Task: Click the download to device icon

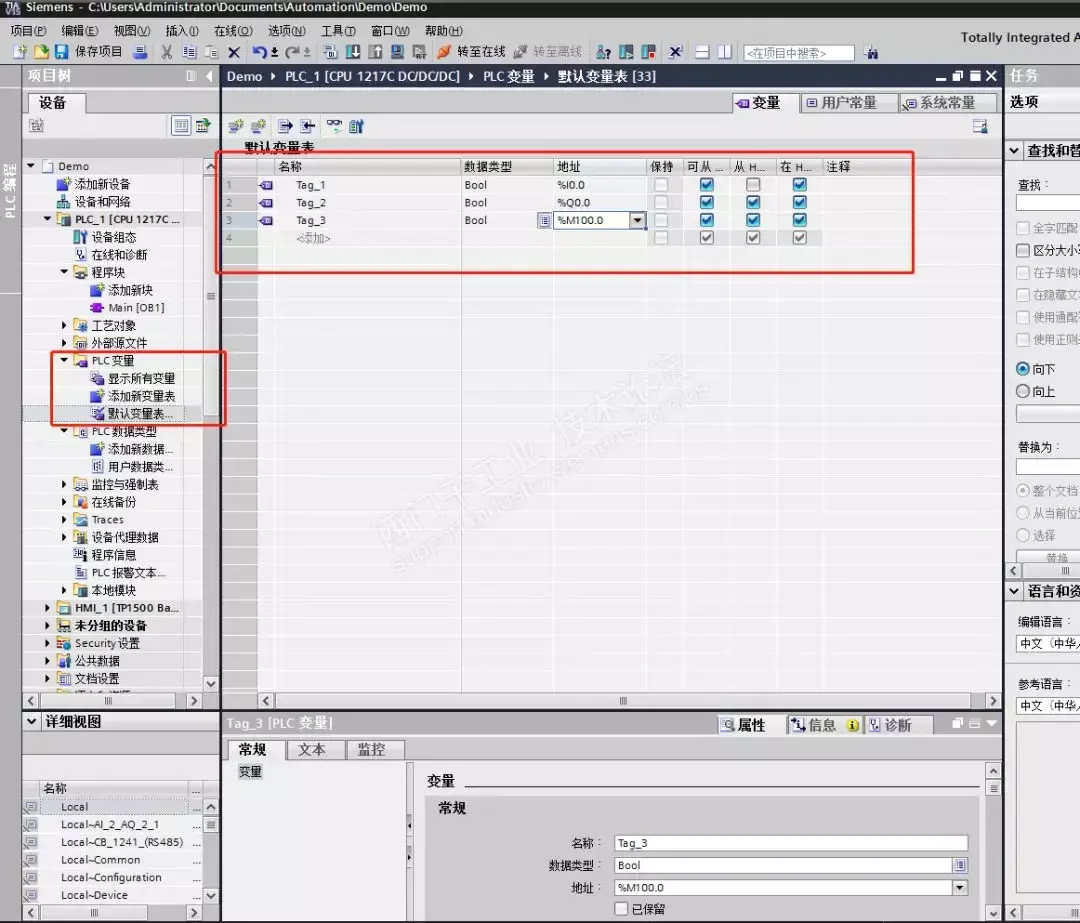Action: click(x=353, y=52)
